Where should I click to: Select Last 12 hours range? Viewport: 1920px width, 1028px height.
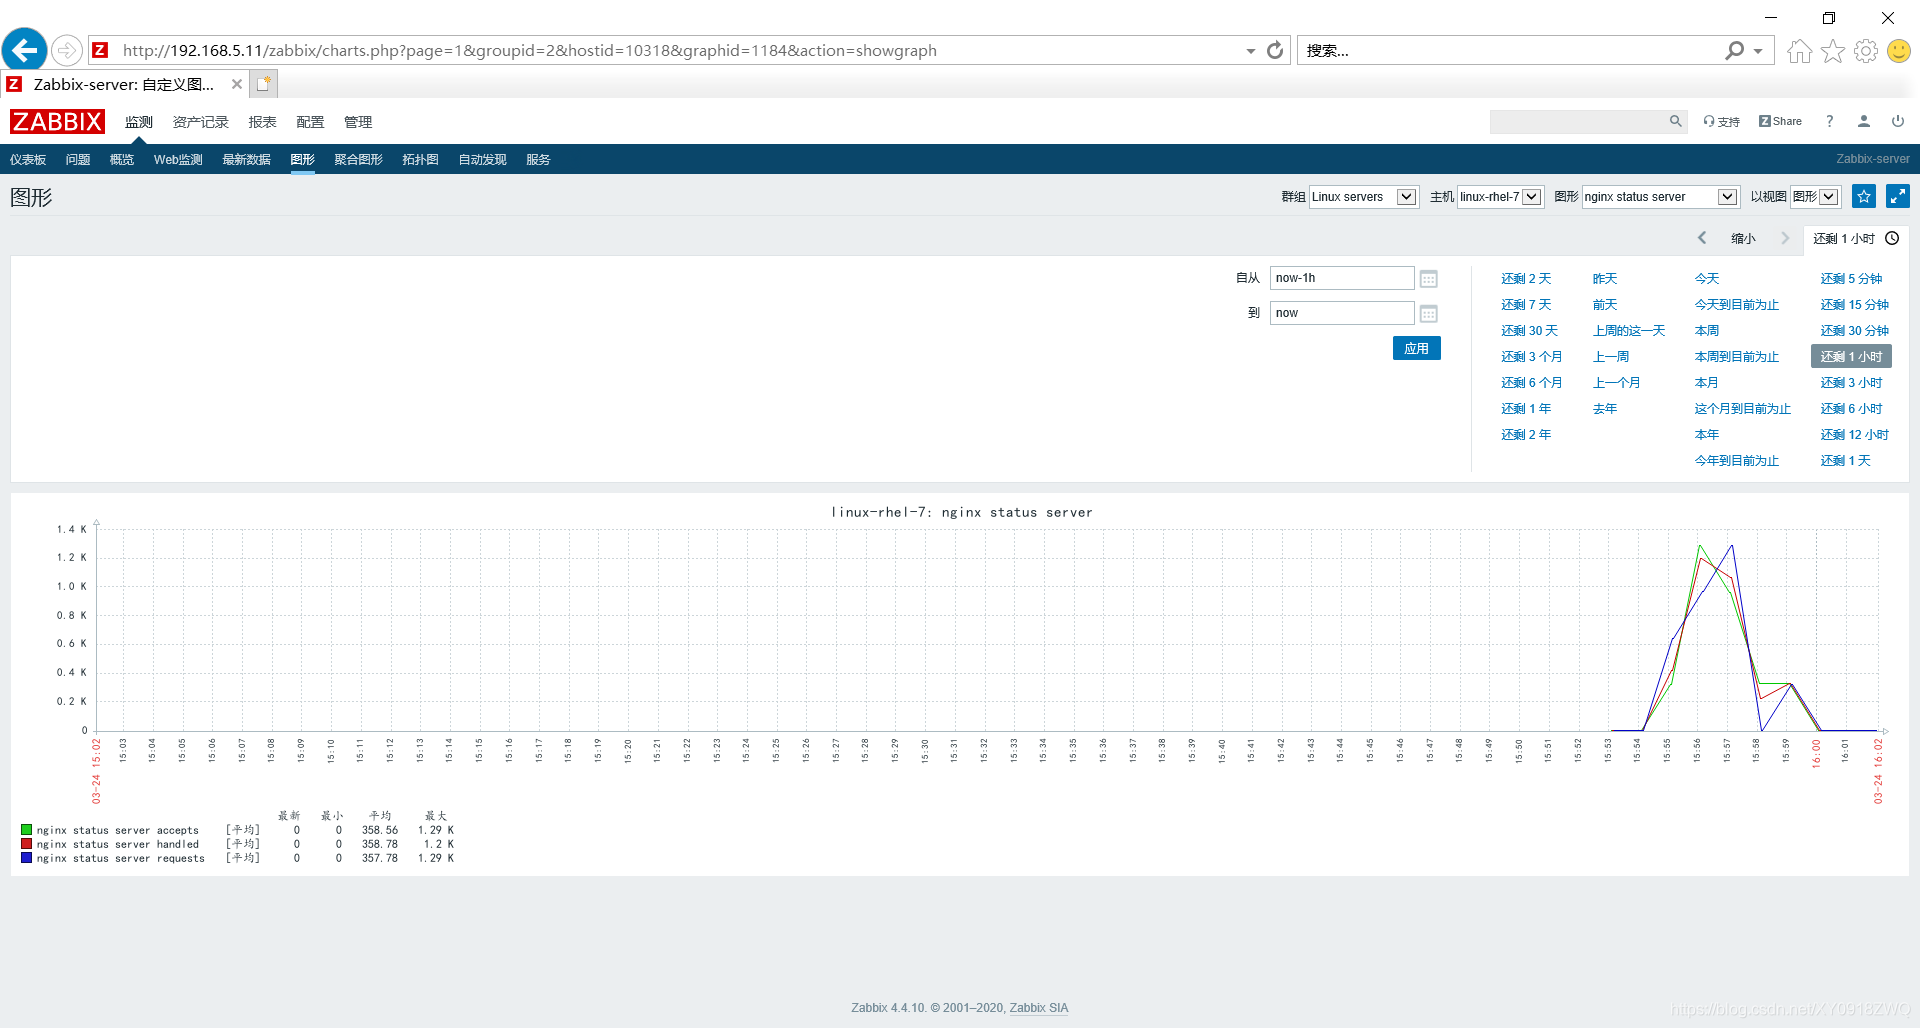tap(1854, 435)
